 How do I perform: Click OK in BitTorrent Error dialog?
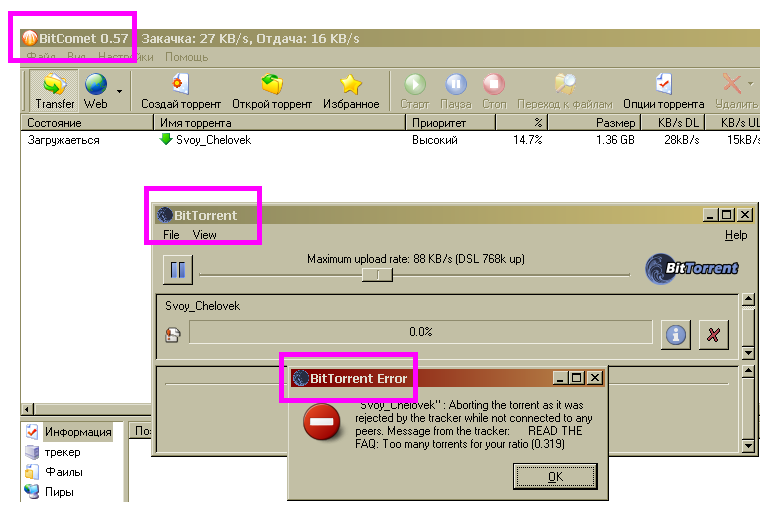[x=555, y=476]
